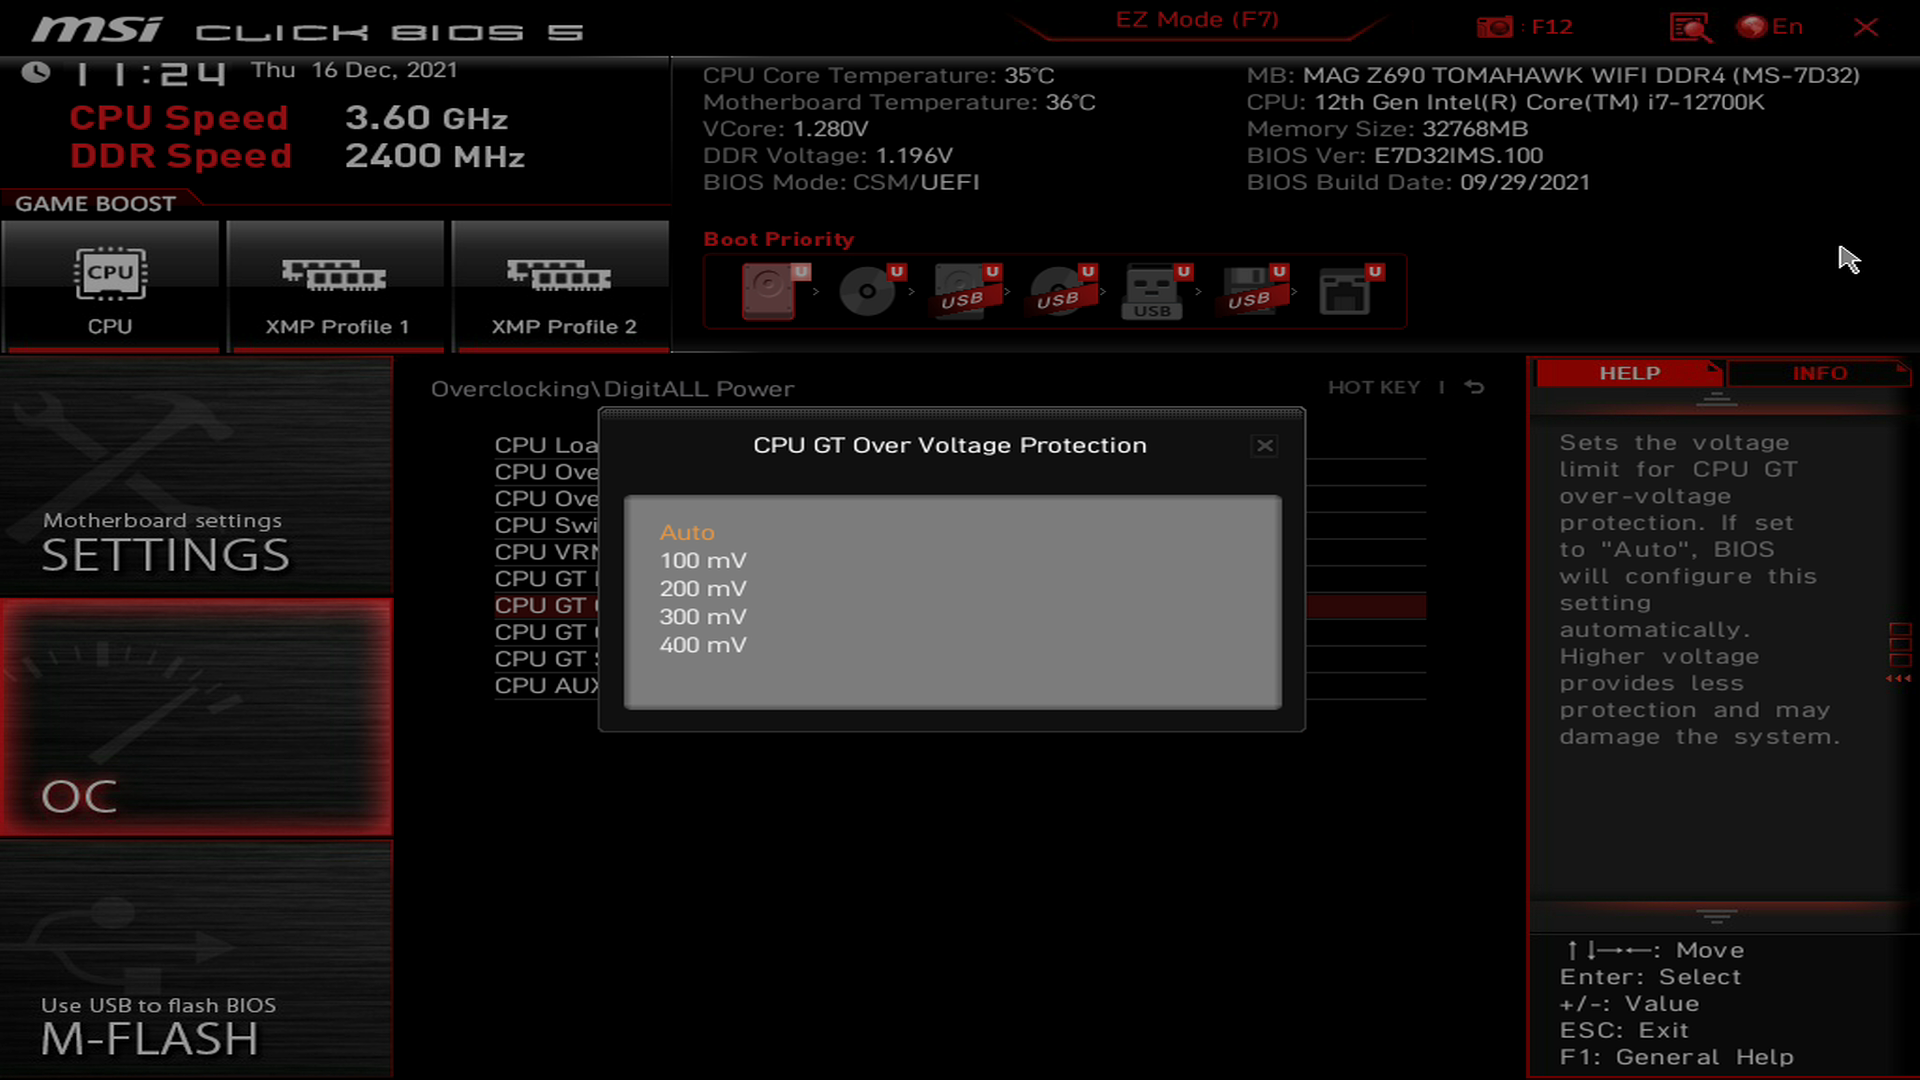The width and height of the screenshot is (1920, 1080).
Task: Expand help panel using bottom grip handle
Action: pyautogui.click(x=1717, y=916)
